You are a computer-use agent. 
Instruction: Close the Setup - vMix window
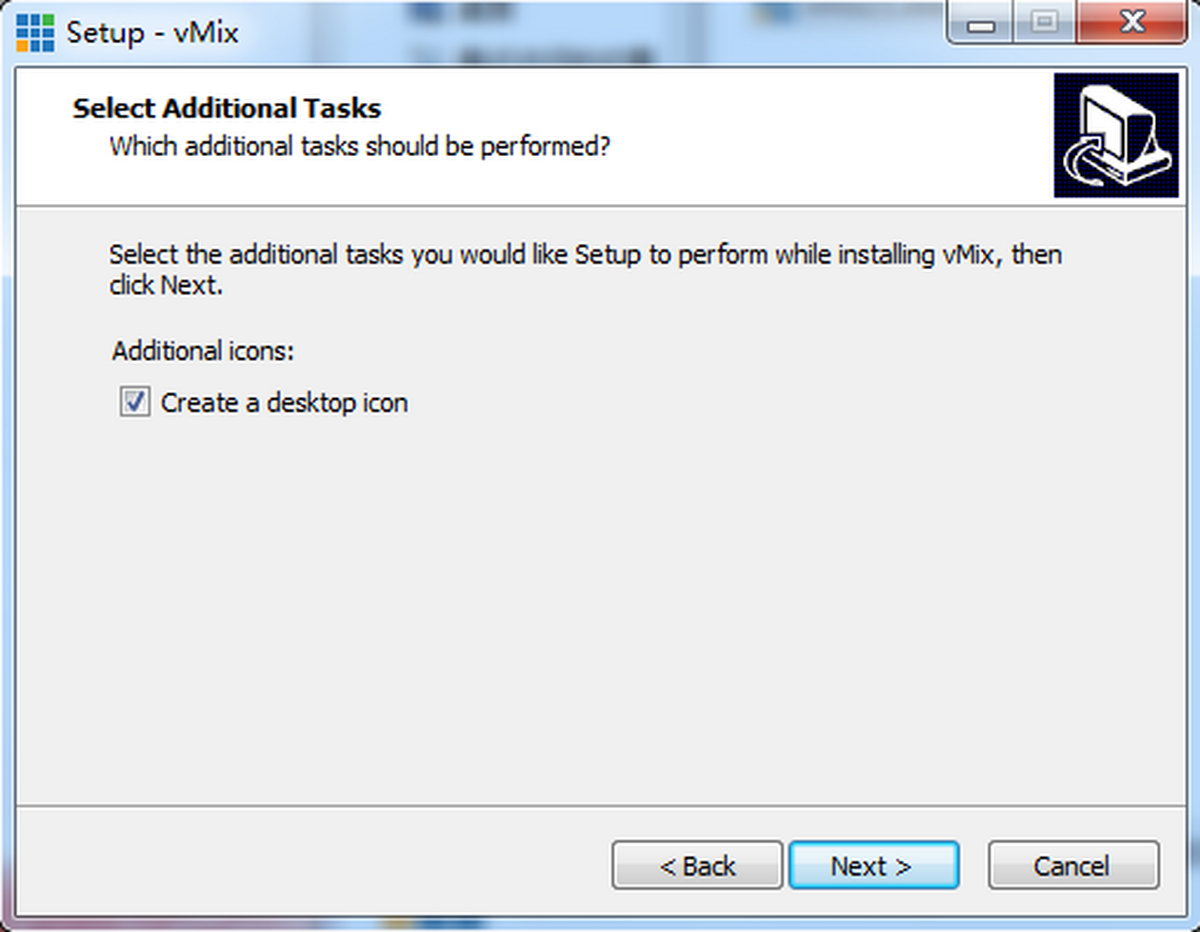click(1130, 23)
